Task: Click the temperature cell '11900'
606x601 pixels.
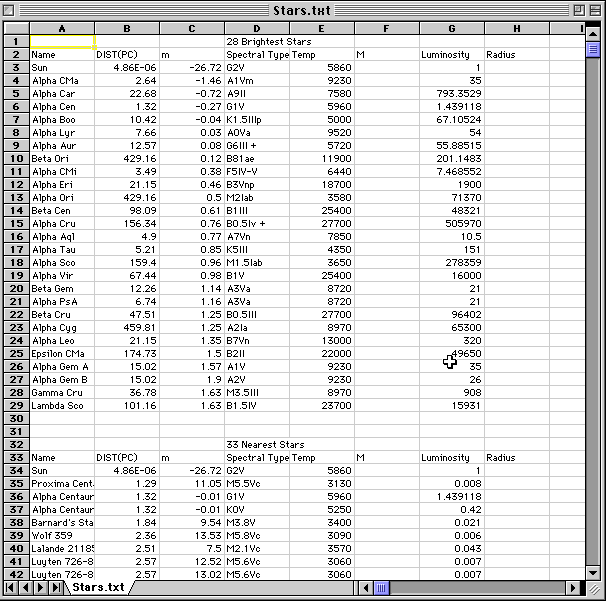Action: pos(322,159)
